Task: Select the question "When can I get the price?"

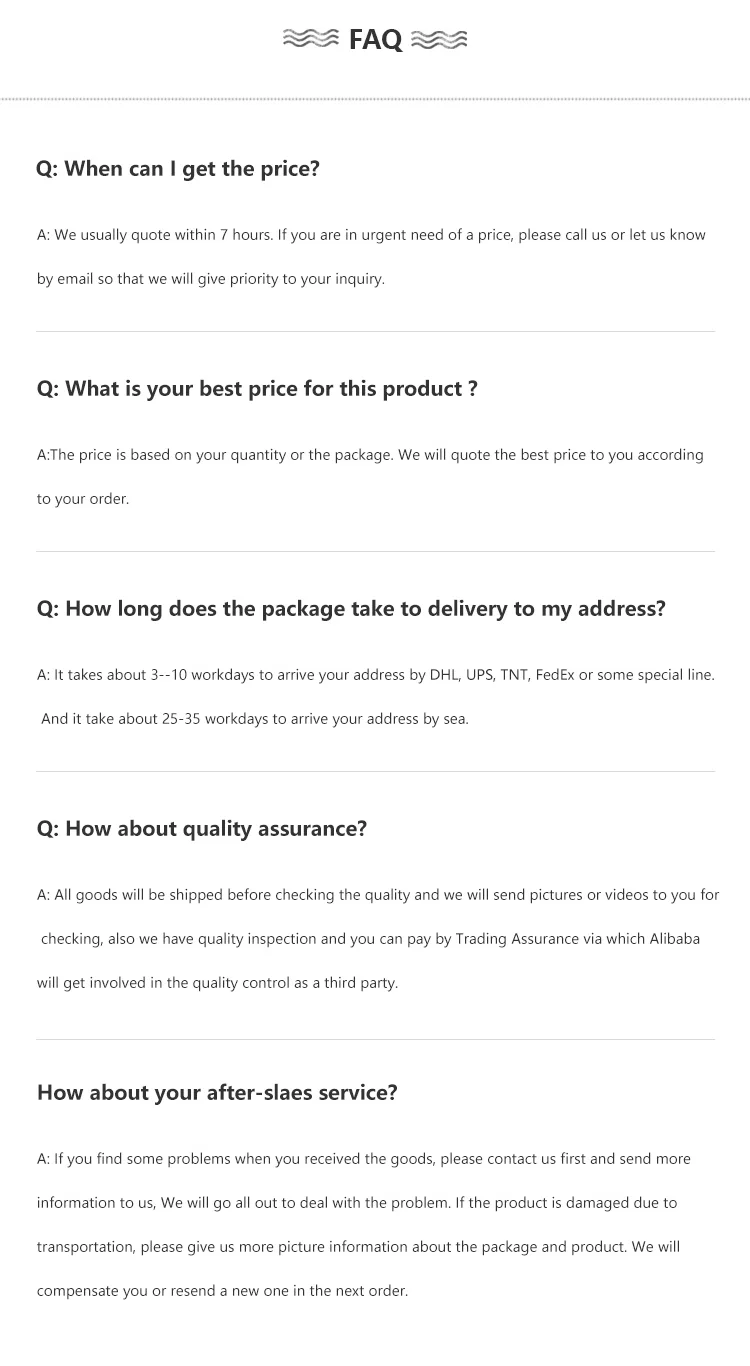Action: 178,169
